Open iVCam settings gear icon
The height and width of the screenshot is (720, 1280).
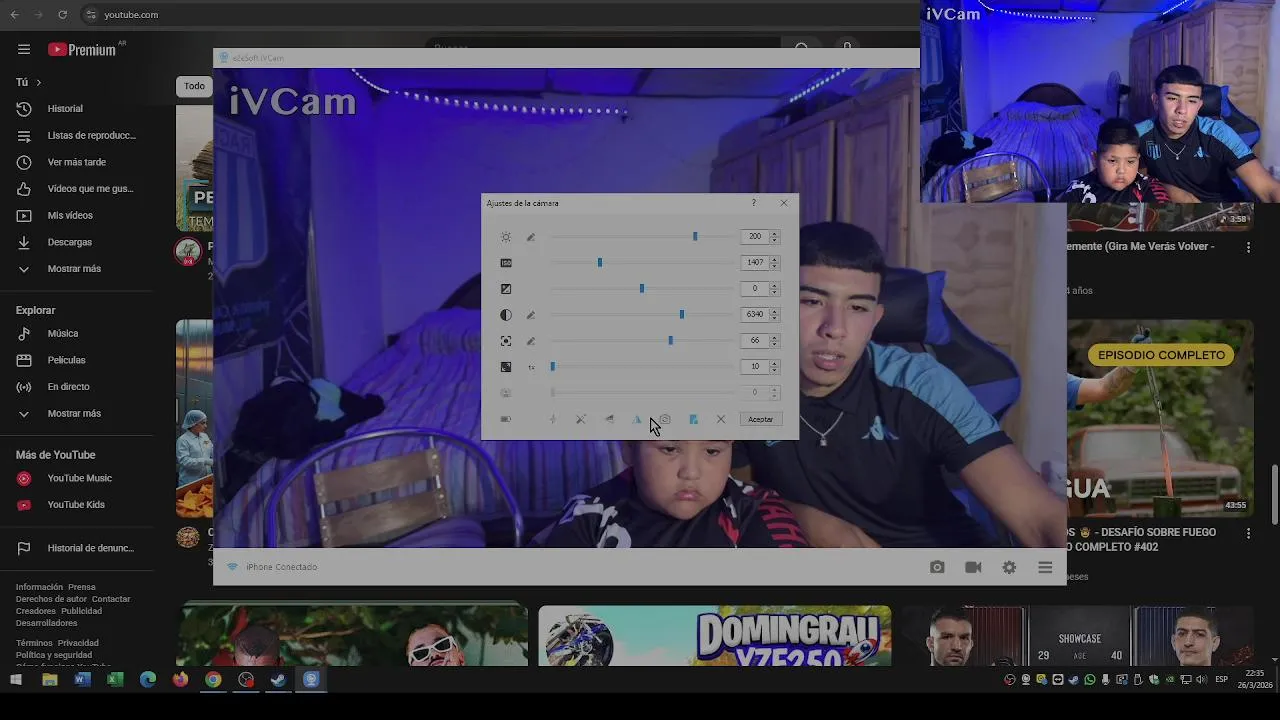pos(1009,567)
